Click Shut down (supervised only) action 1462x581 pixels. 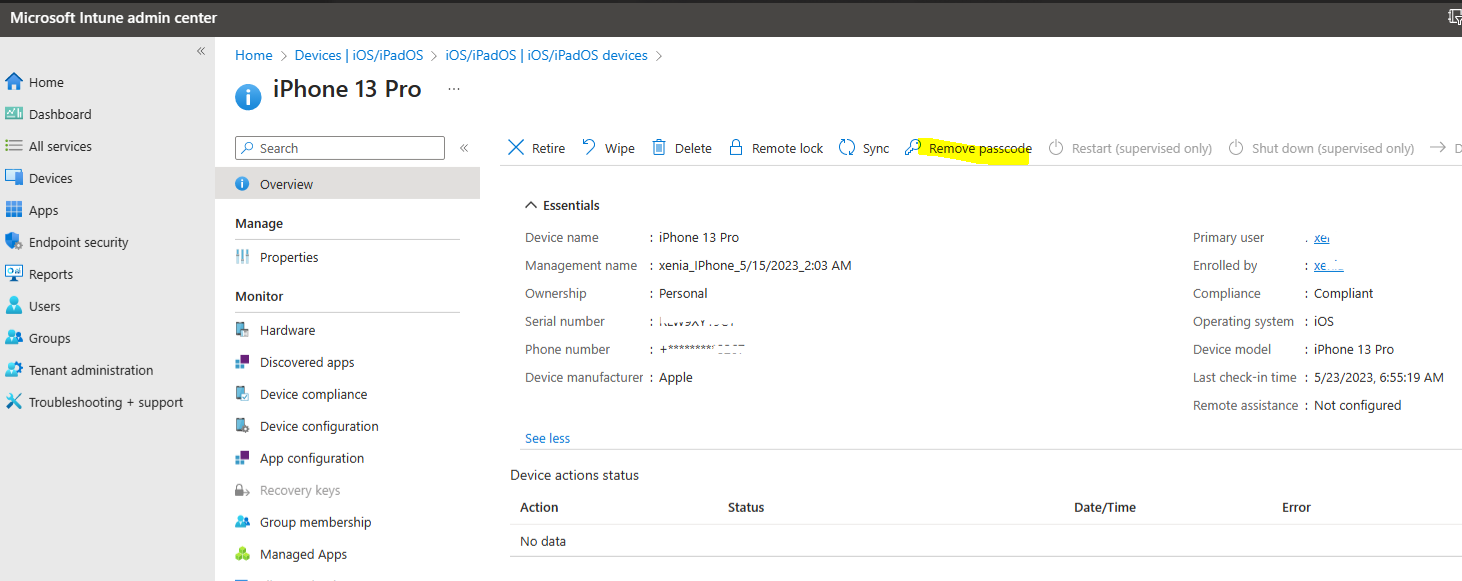click(x=1321, y=148)
